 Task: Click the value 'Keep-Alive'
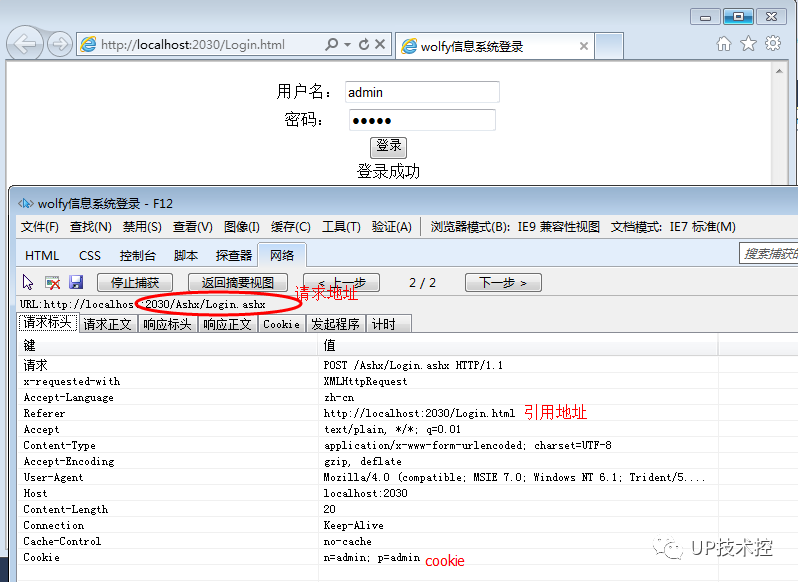tap(354, 526)
